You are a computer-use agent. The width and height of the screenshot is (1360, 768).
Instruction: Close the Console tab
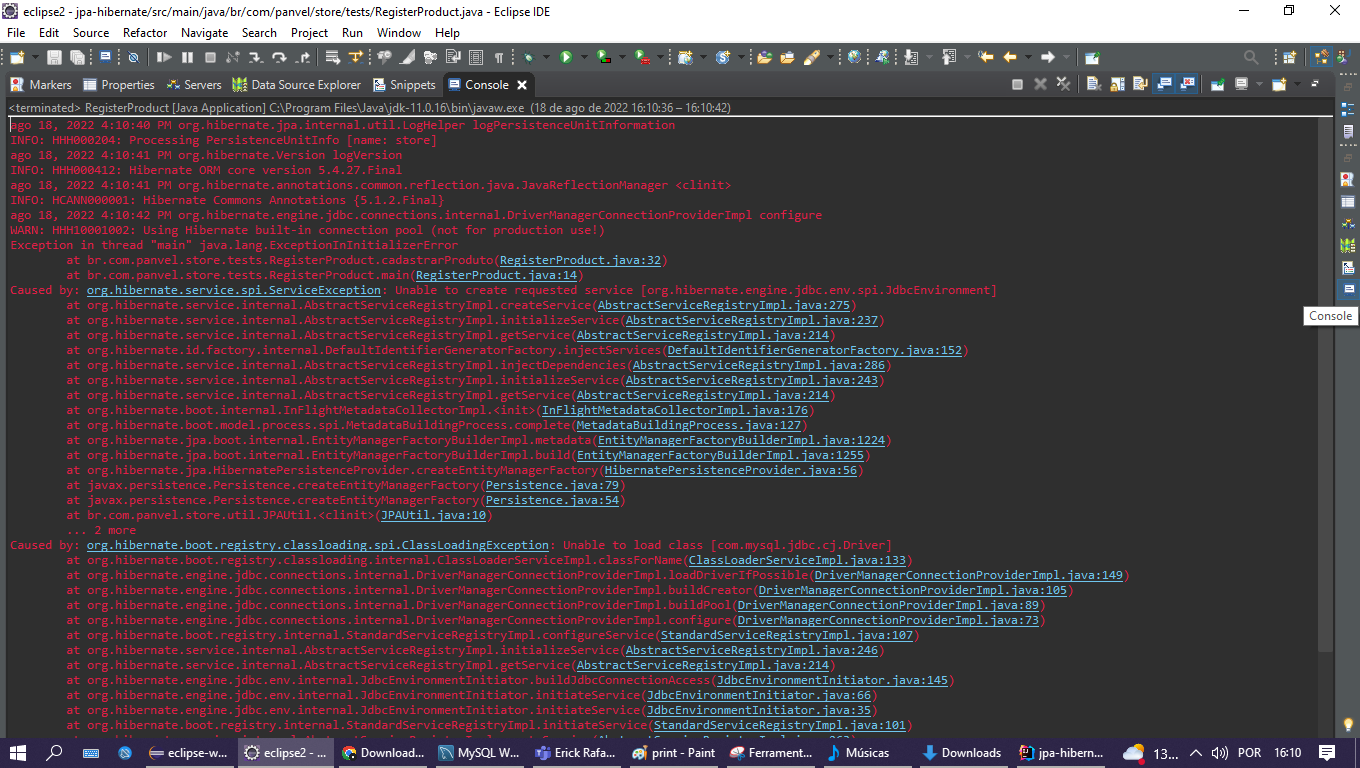(522, 85)
